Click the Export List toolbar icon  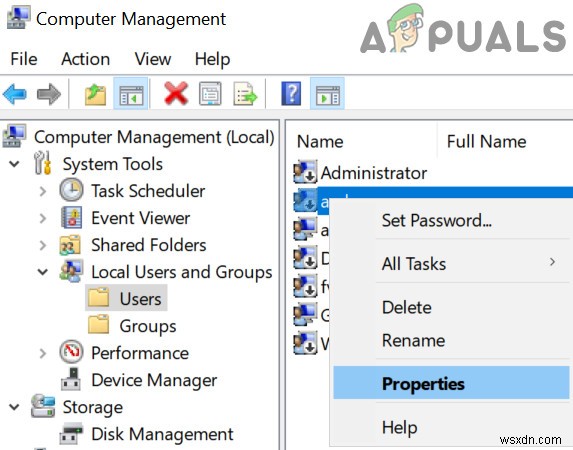click(x=245, y=94)
